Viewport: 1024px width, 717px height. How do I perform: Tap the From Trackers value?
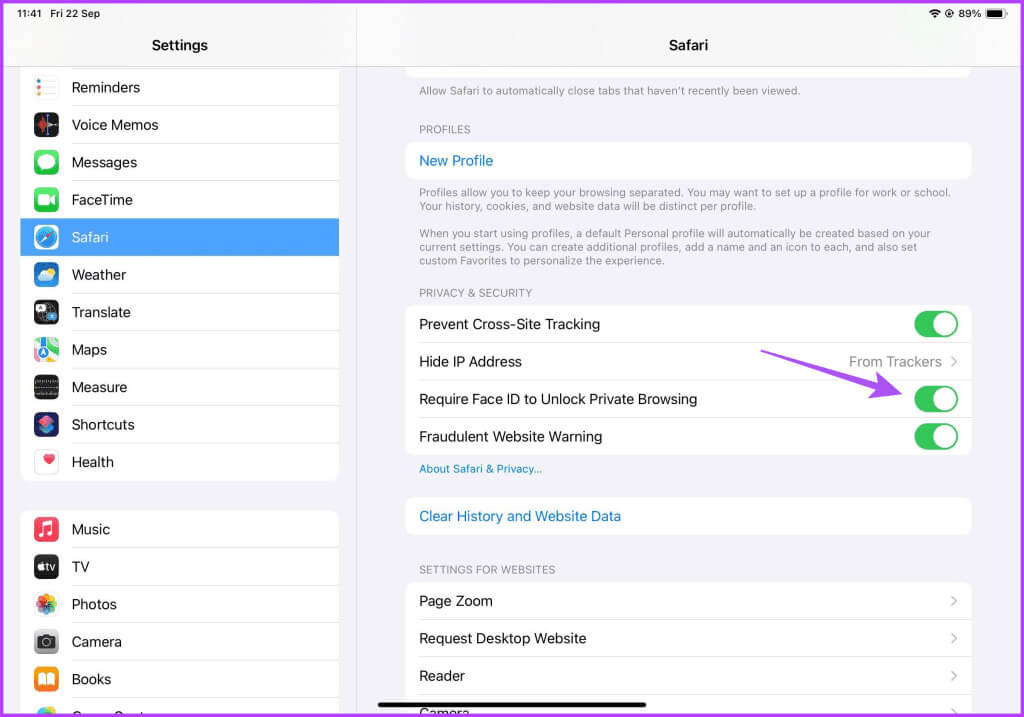[x=895, y=362]
